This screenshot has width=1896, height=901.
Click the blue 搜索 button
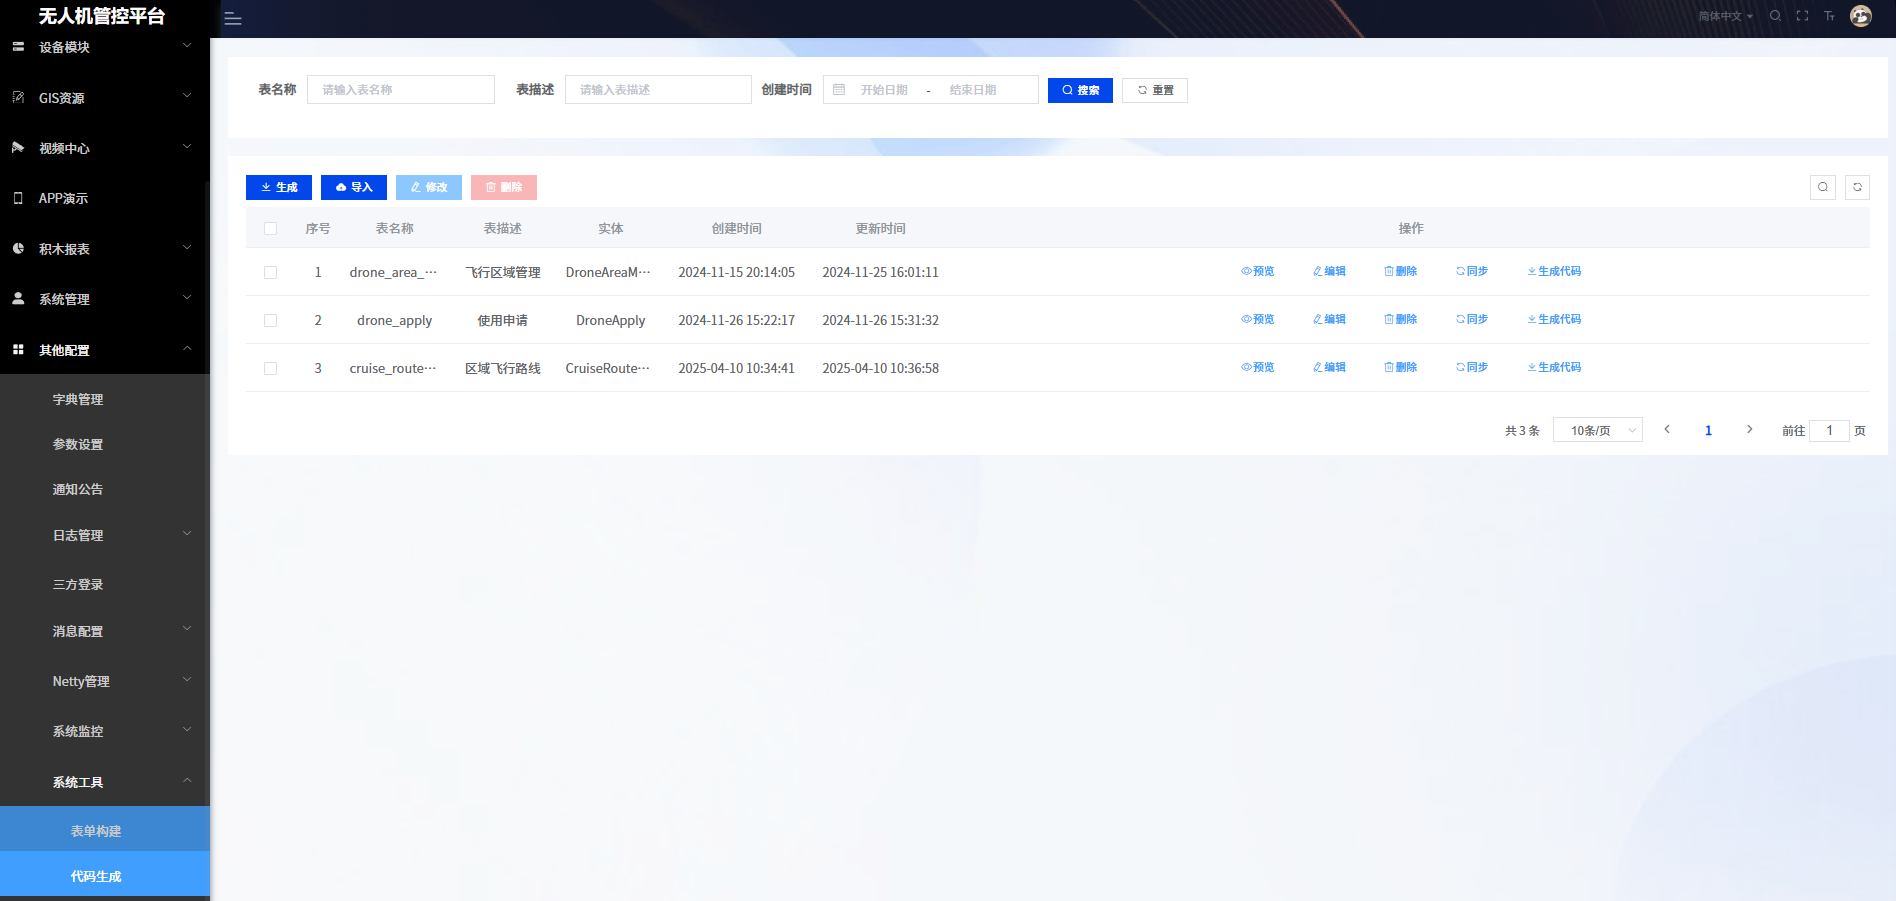coord(1080,90)
